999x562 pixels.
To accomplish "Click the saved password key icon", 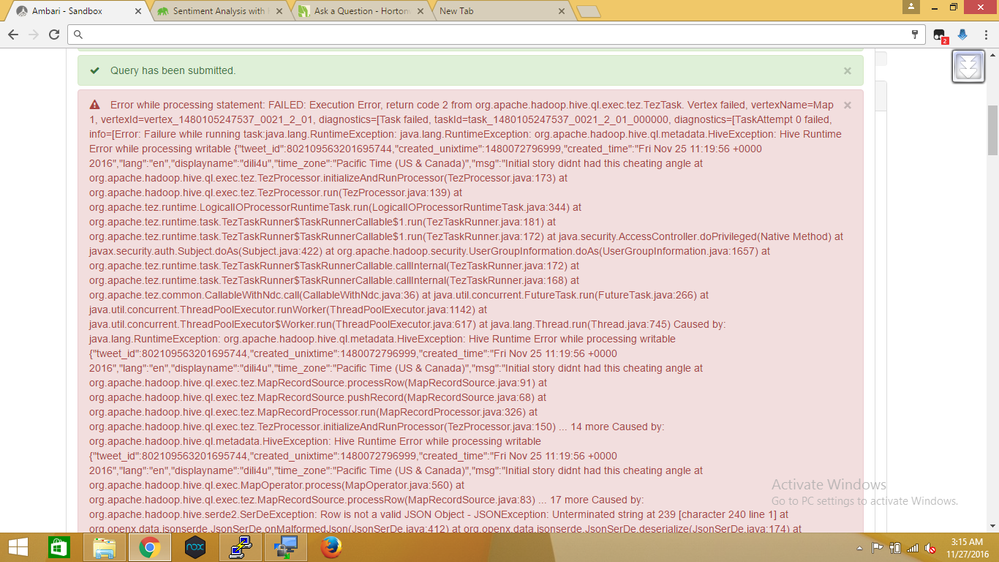I will (915, 34).
